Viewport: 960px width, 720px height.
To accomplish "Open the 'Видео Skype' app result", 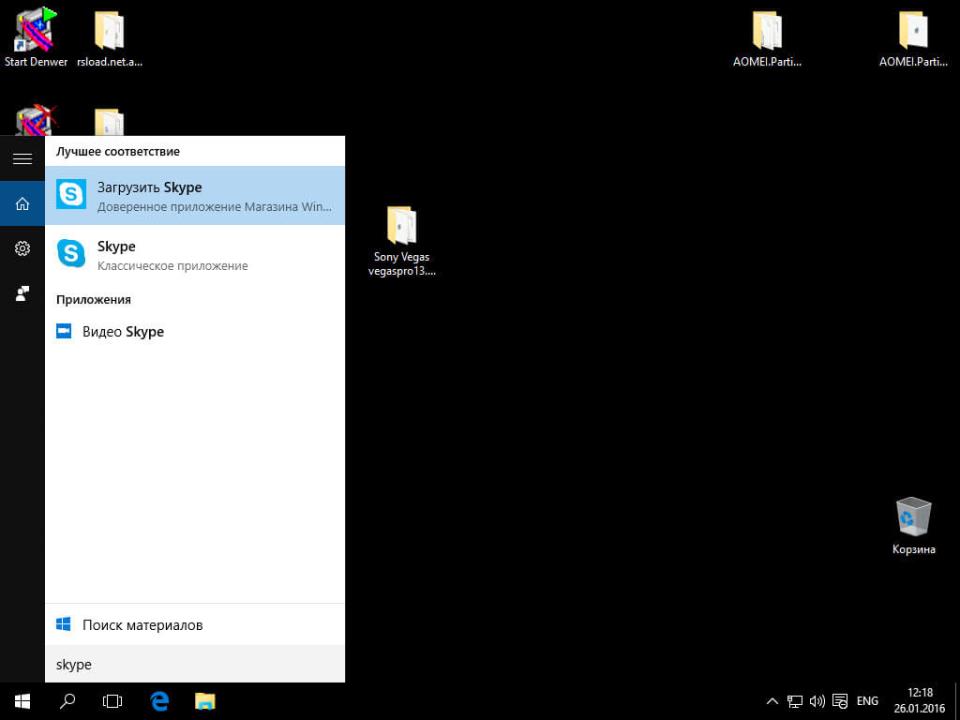I will tap(195, 331).
